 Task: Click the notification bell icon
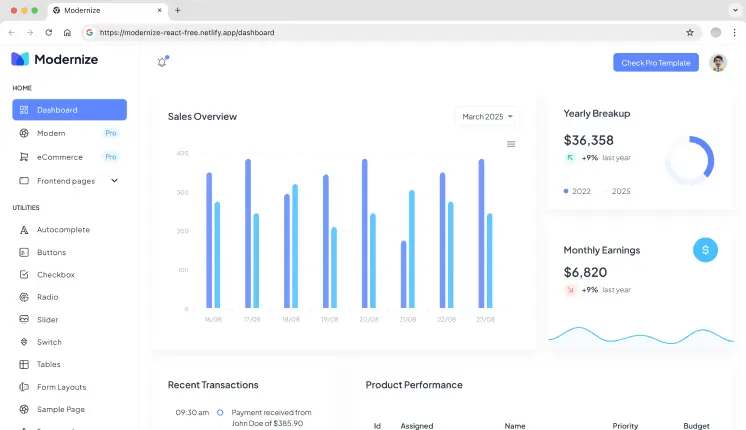(x=162, y=62)
